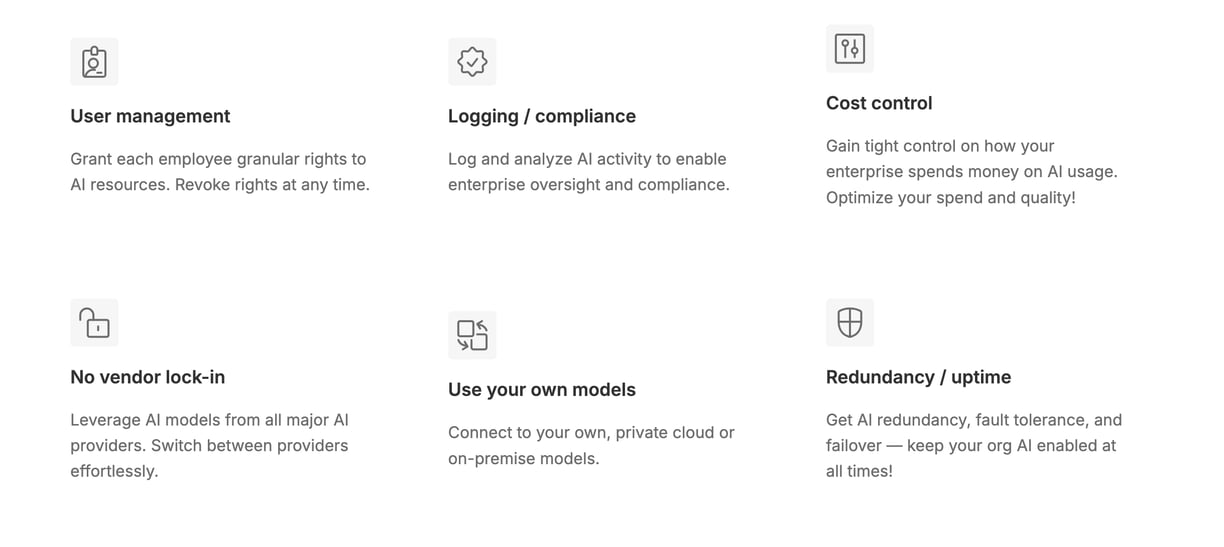Click the 'Optimize your spend and quality!' line

(951, 197)
